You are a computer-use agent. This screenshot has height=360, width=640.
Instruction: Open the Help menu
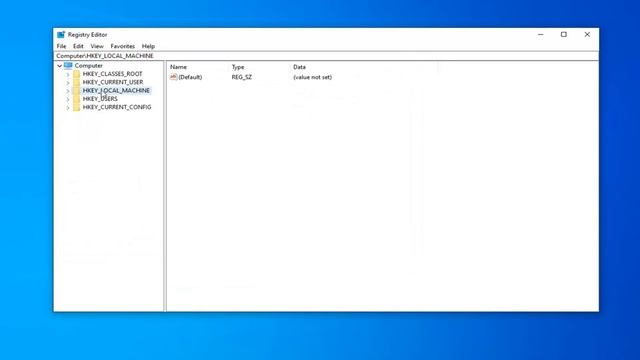point(148,46)
